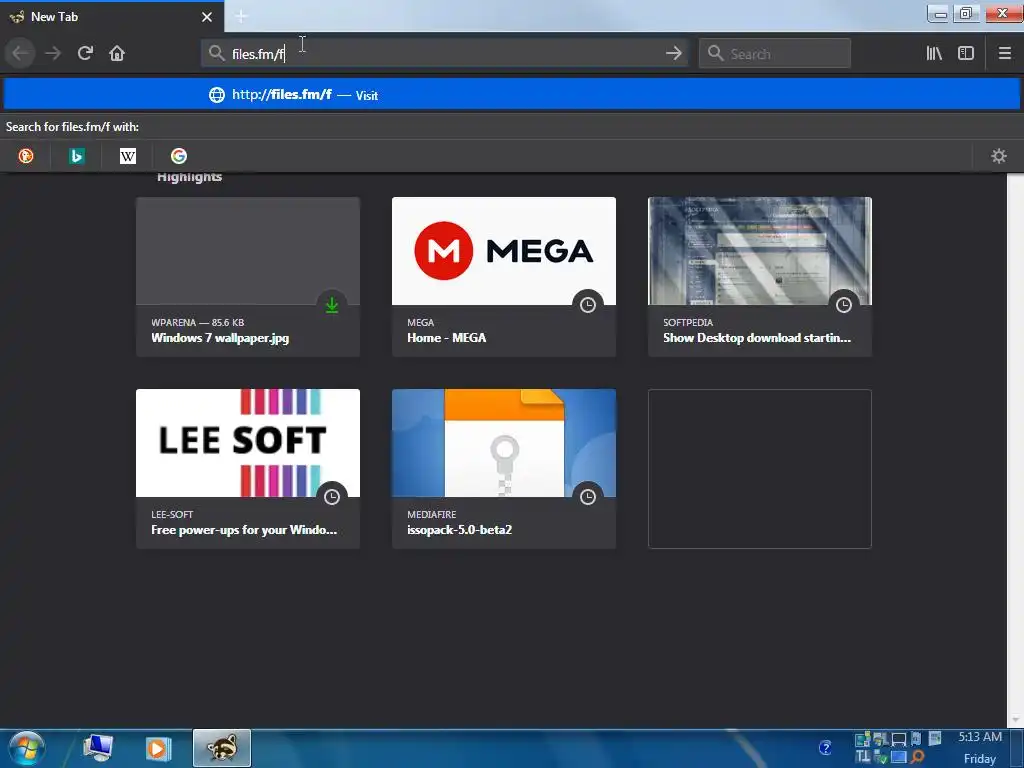Click the help question mark in tray
1024x768 pixels.
point(825,748)
